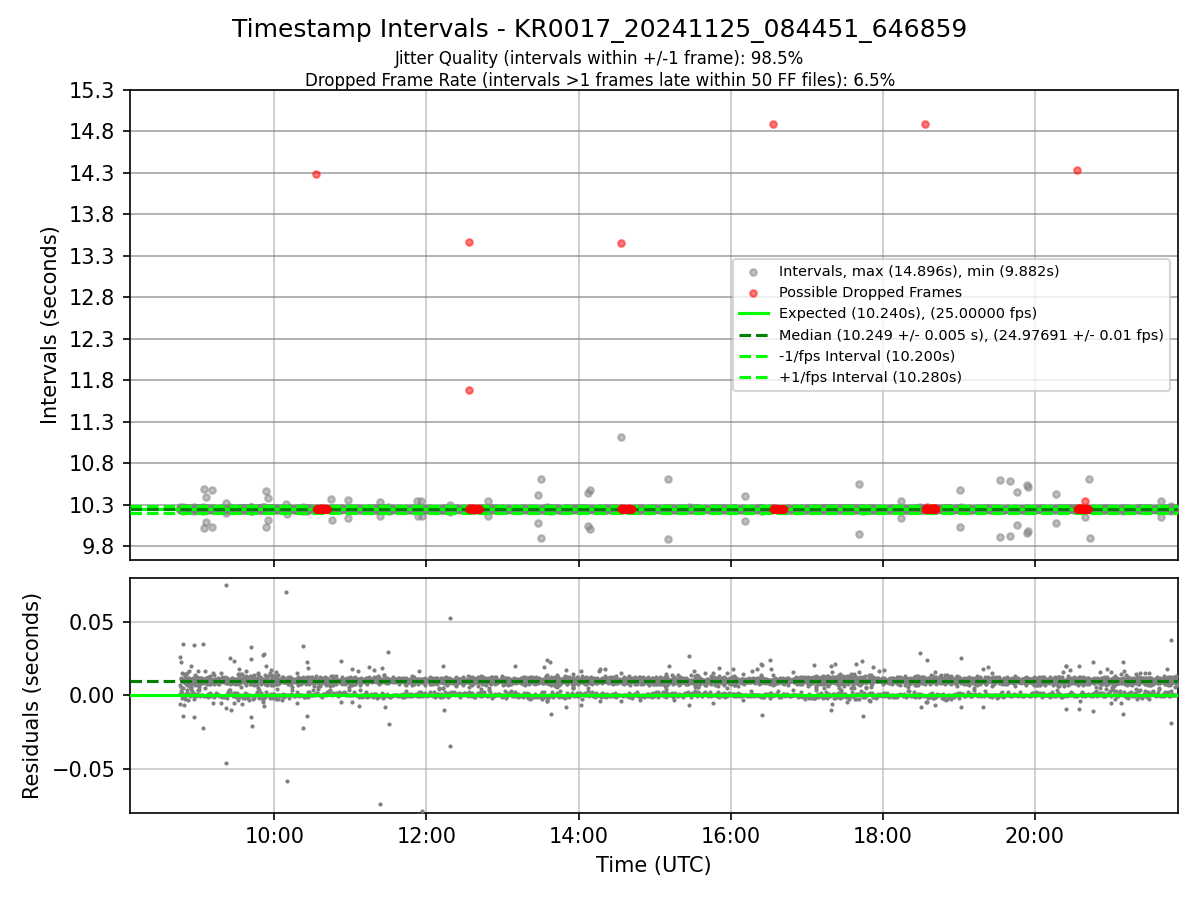
Task: Click legend entry '-1/fps Interval (10.200s)'
Action: pos(866,356)
